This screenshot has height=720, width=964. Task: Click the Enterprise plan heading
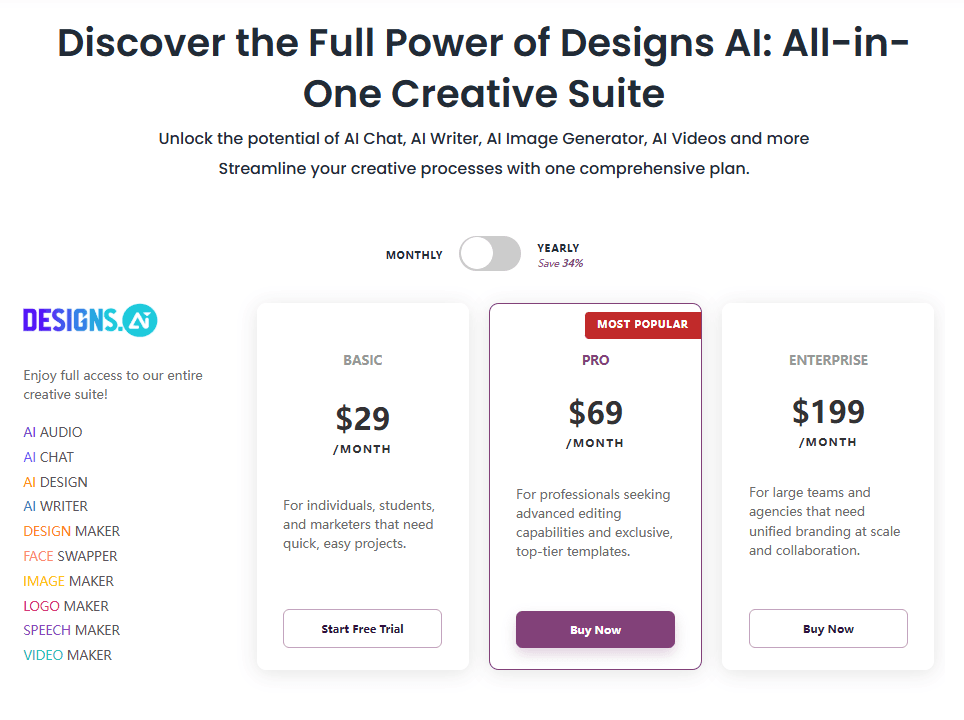pos(828,360)
